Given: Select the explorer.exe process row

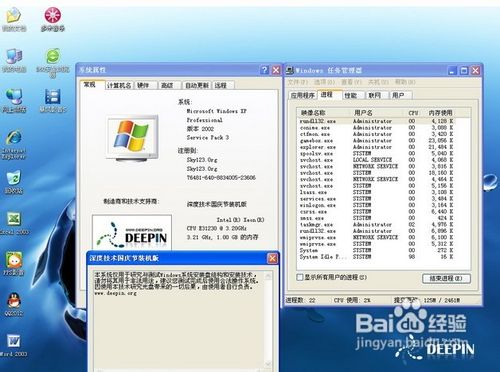Looking at the screenshot, I should (x=376, y=147).
